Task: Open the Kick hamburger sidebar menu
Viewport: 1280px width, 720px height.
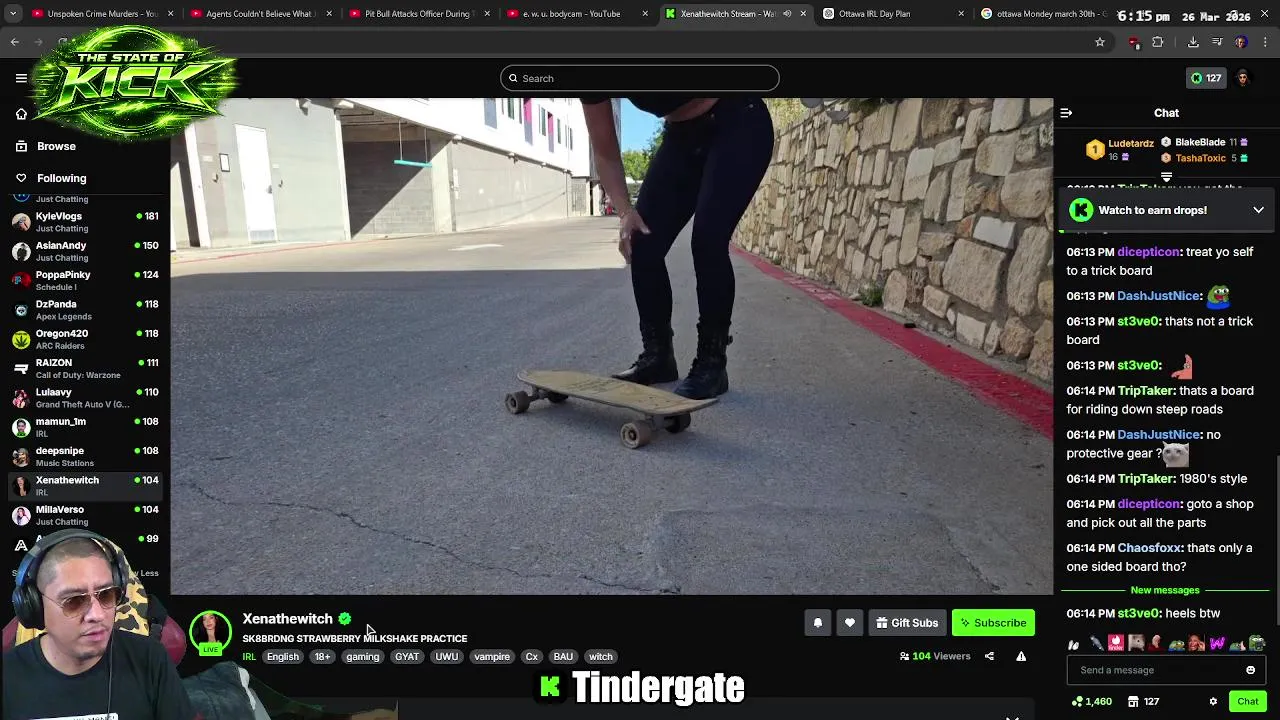Action: (21, 78)
